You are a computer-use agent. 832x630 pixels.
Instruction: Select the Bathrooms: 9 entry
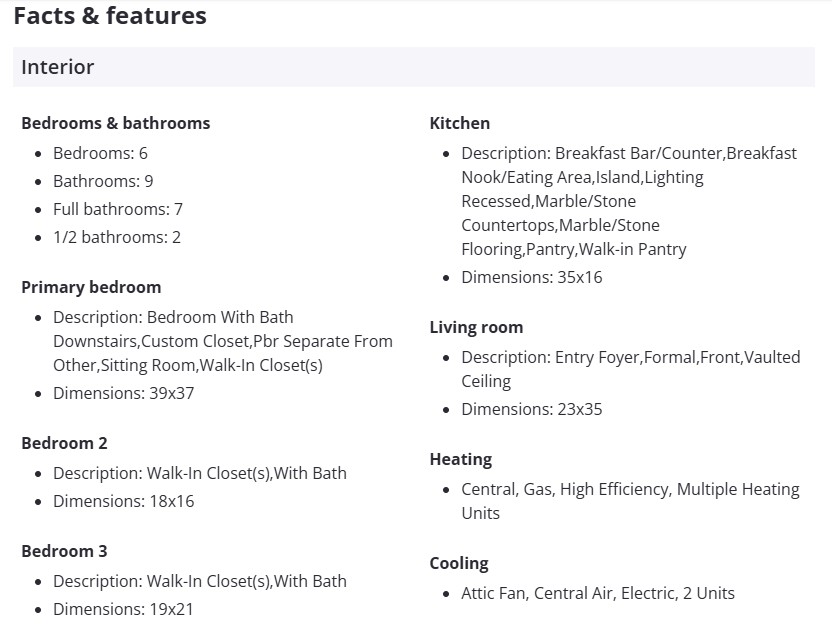click(103, 181)
